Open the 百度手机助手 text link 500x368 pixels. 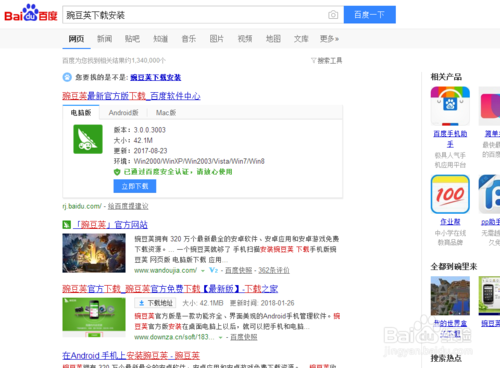[450, 139]
